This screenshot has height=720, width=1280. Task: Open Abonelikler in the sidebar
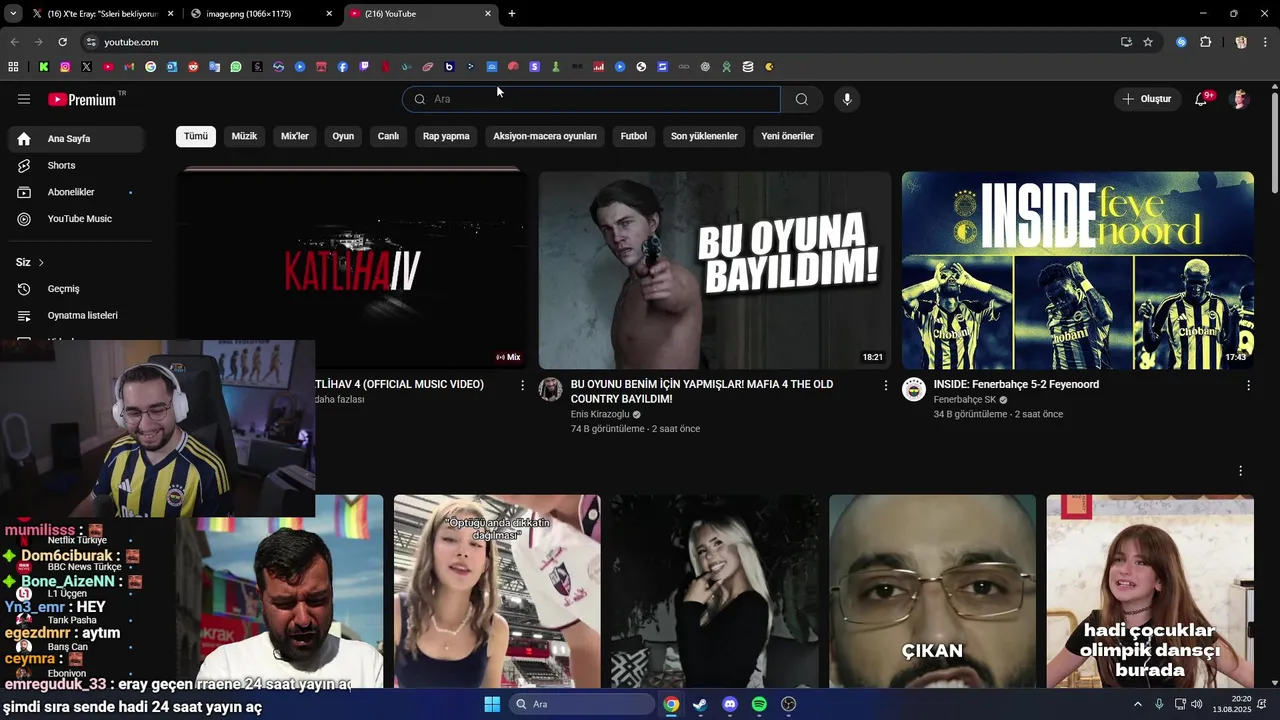coord(76,192)
